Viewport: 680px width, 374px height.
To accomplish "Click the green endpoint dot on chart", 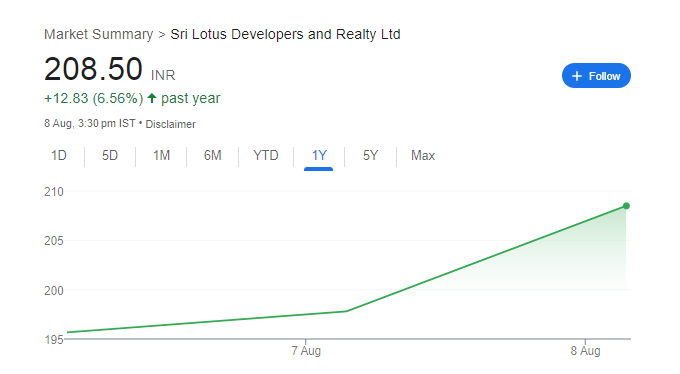I will [x=626, y=206].
